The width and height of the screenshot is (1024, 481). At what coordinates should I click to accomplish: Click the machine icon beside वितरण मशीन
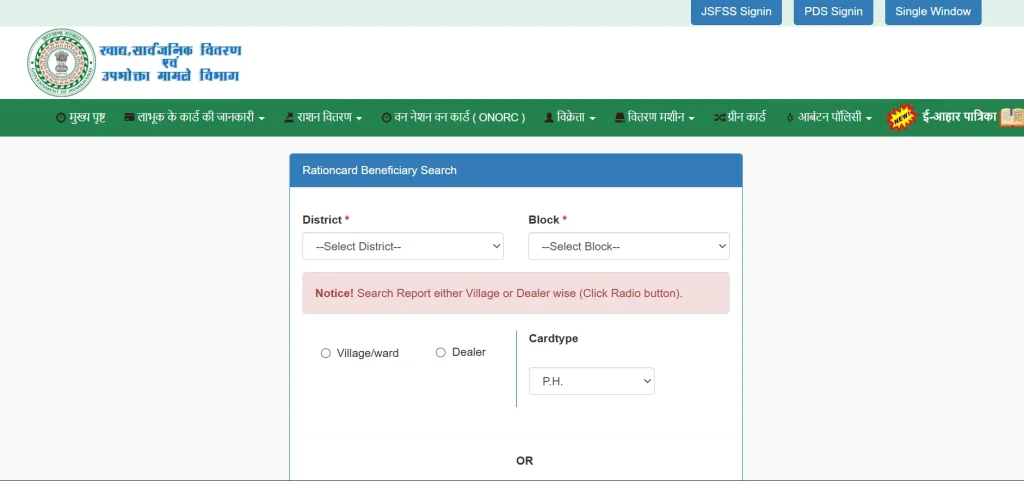point(619,118)
